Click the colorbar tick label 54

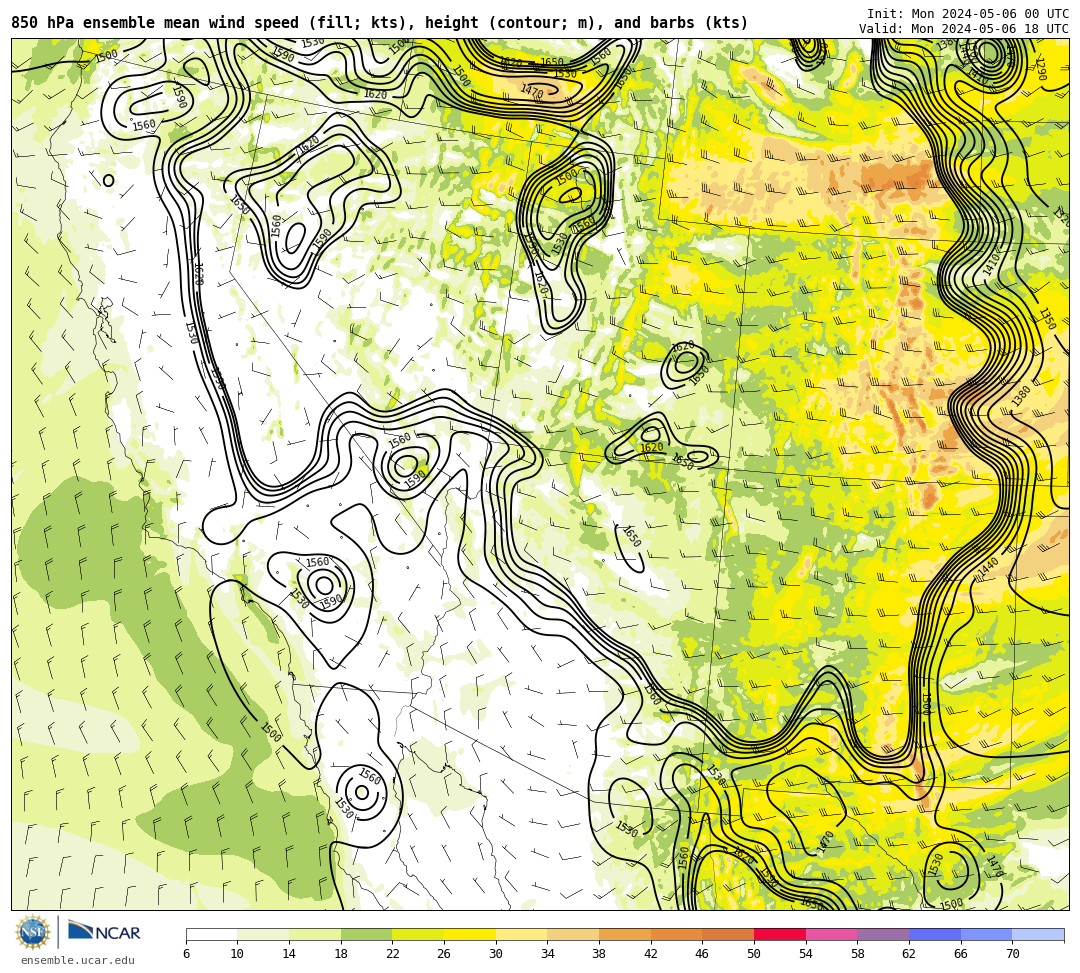click(806, 954)
